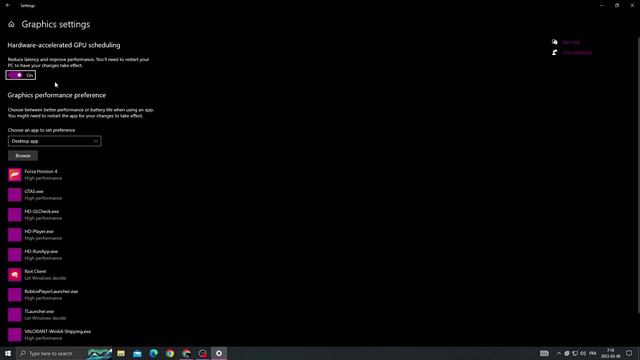Click the Settings gear on the taskbar
Image resolution: width=640 pixels, height=360 pixels.
(219, 353)
